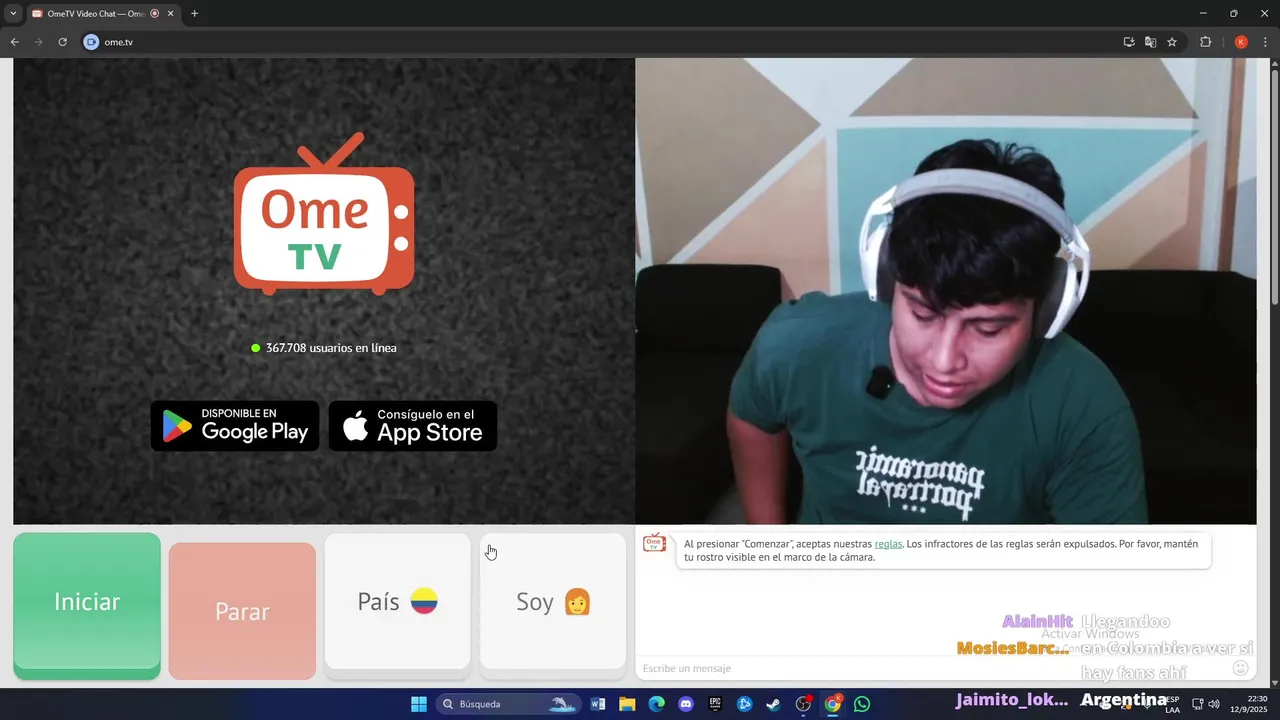
Task: Go back to previous page
Action: pyautogui.click(x=14, y=42)
